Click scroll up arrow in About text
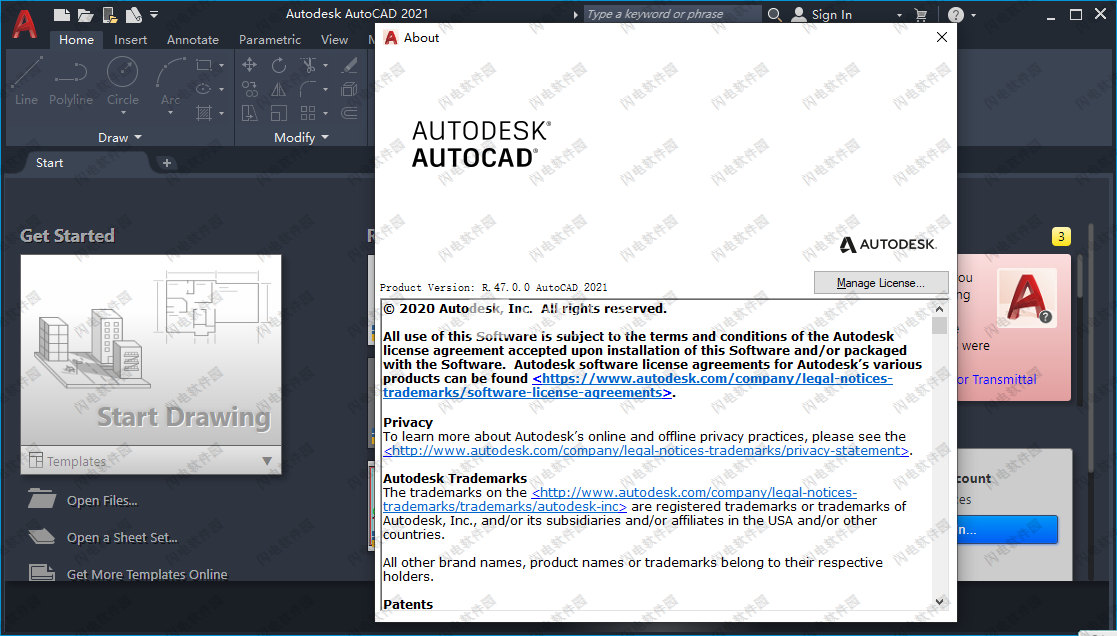The width and height of the screenshot is (1117, 636). click(x=940, y=309)
